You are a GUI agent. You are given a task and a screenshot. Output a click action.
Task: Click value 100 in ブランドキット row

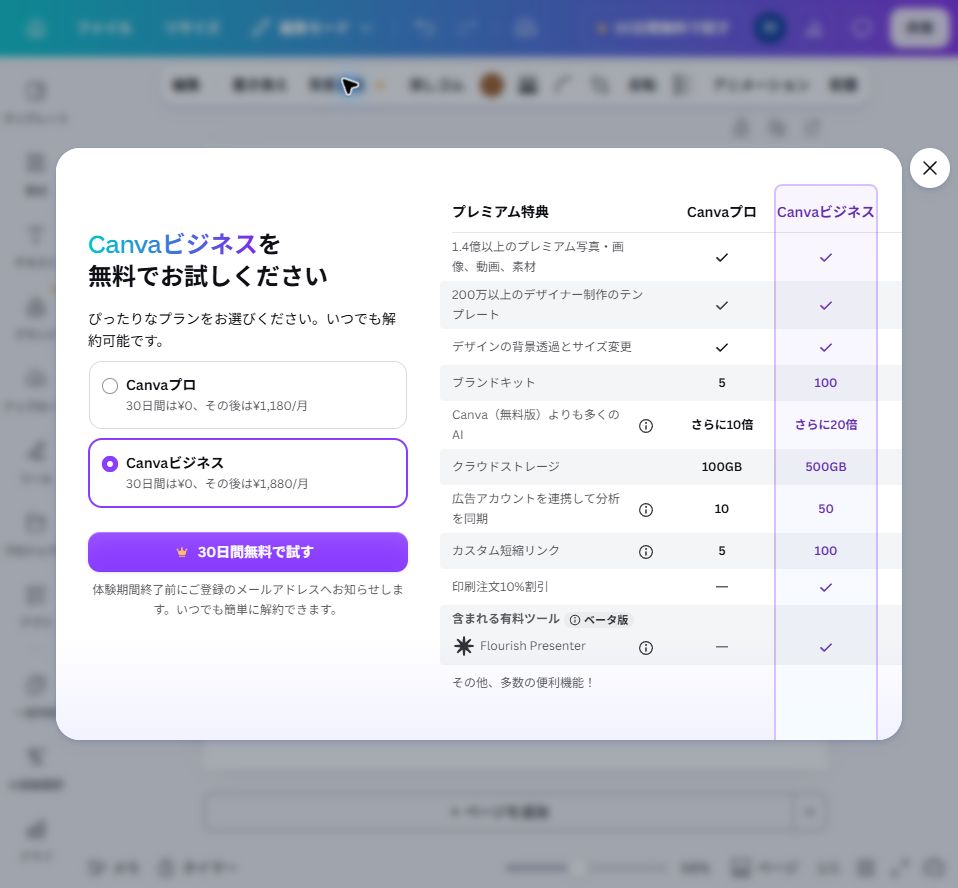pos(825,383)
